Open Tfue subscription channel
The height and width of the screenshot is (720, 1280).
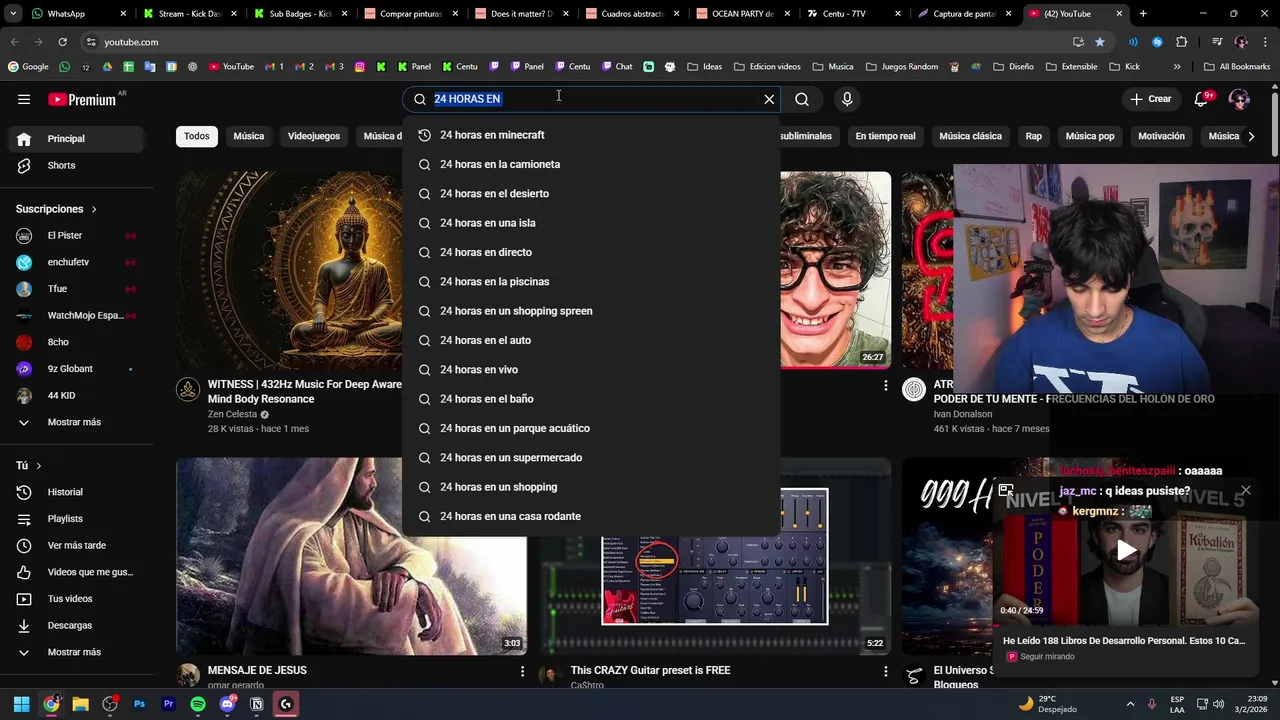tap(76, 289)
